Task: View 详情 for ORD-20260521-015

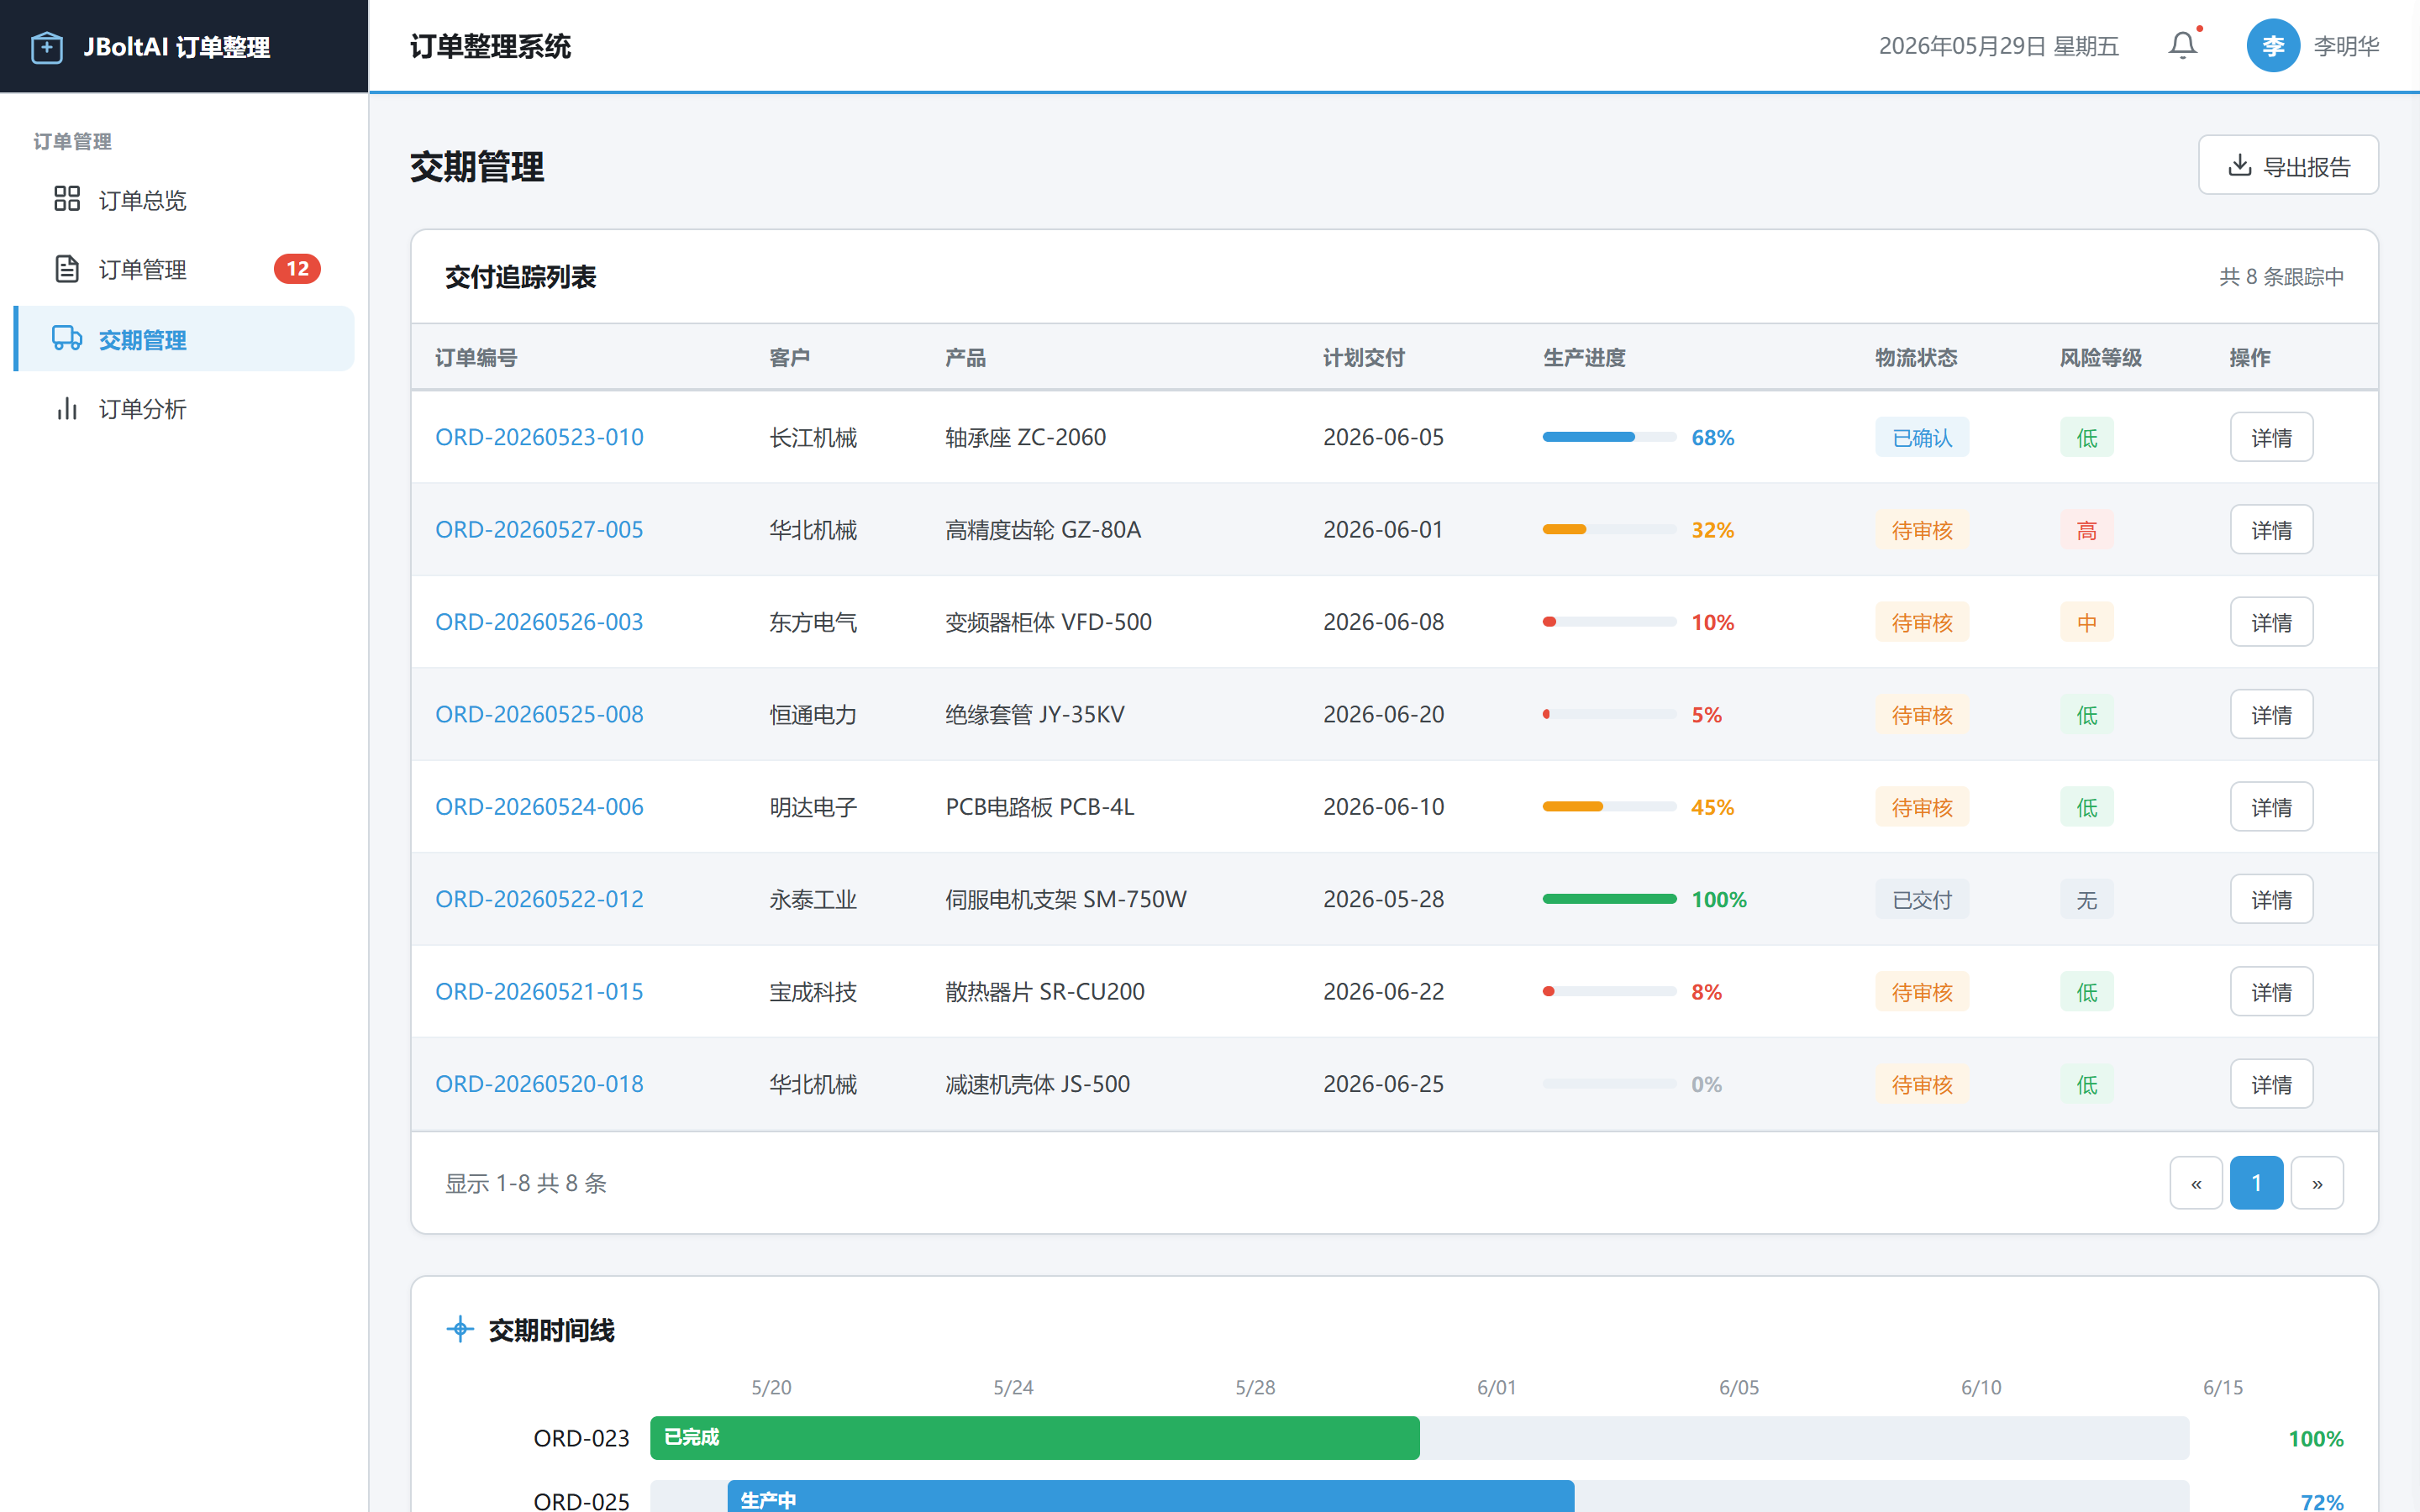Action: coord(2271,991)
